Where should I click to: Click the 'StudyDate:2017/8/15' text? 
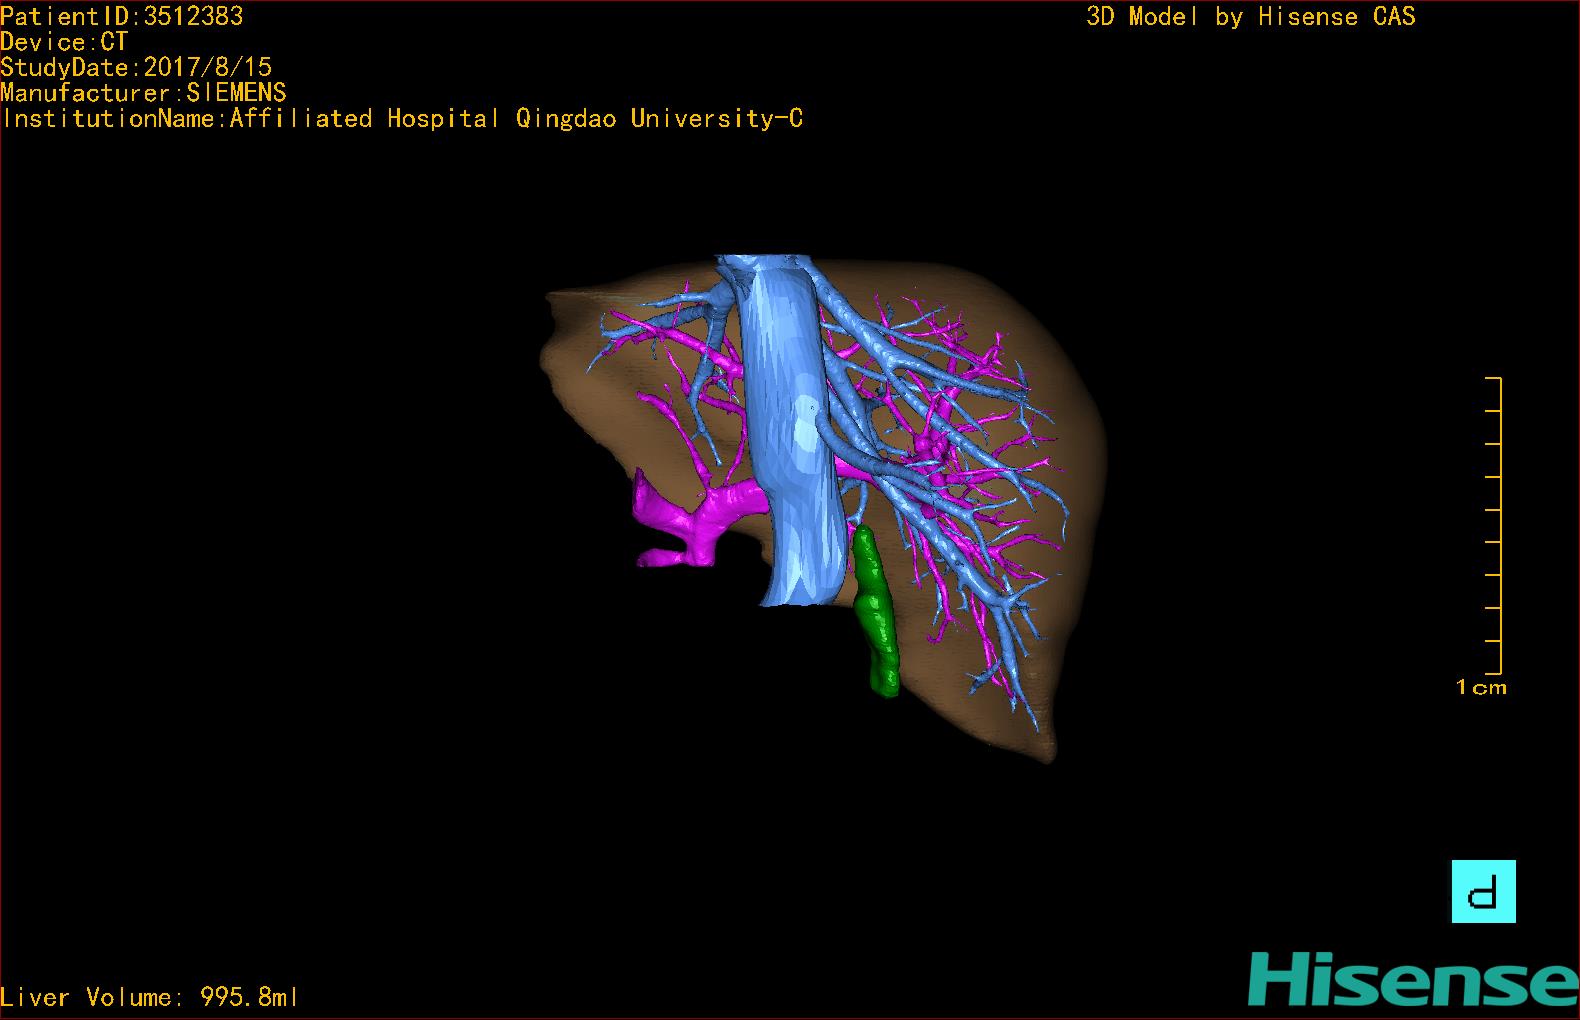point(136,67)
